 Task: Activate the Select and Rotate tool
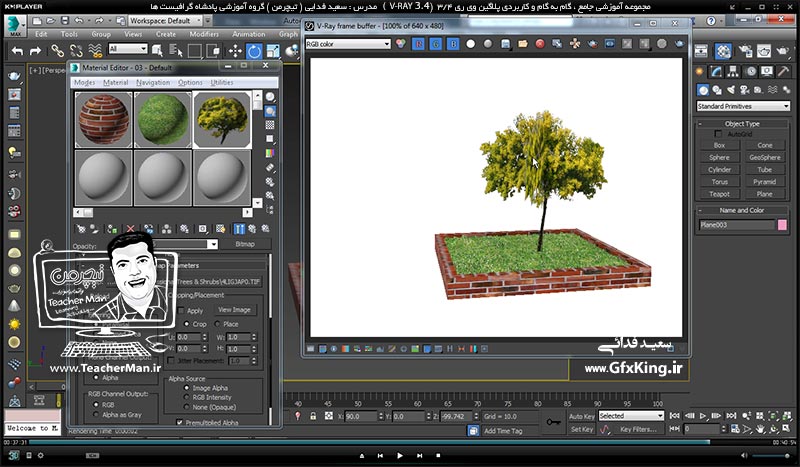pos(254,51)
